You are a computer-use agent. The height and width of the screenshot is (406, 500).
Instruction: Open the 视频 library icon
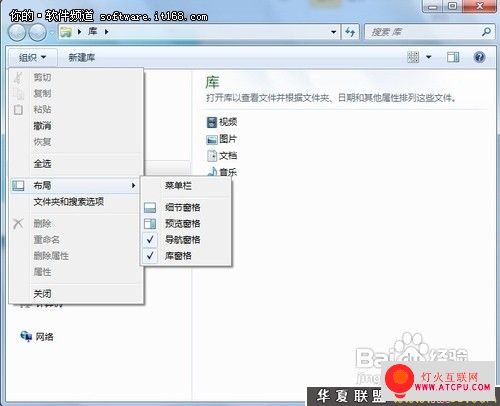212,122
